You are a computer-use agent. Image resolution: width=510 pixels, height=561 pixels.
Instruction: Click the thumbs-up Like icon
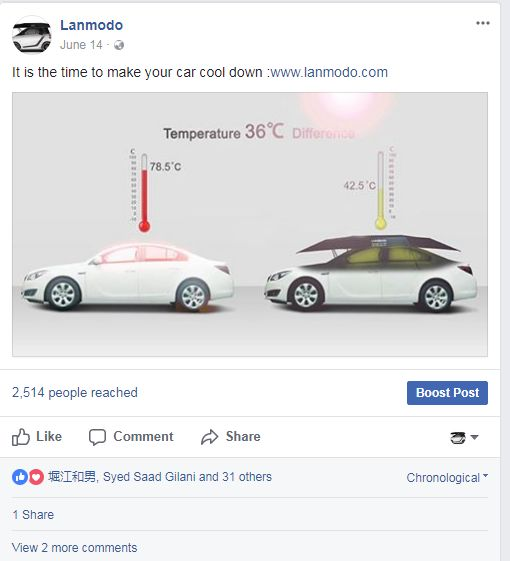click(x=21, y=437)
